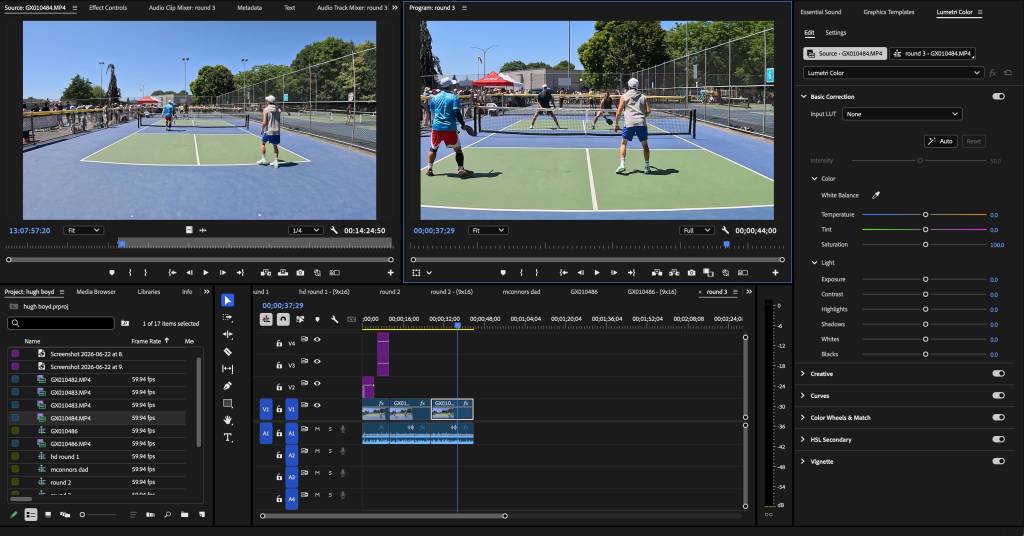Viewport: 1024px width, 536px height.
Task: Select round 3 GX010484.MP4 clip button
Action: (x=933, y=54)
